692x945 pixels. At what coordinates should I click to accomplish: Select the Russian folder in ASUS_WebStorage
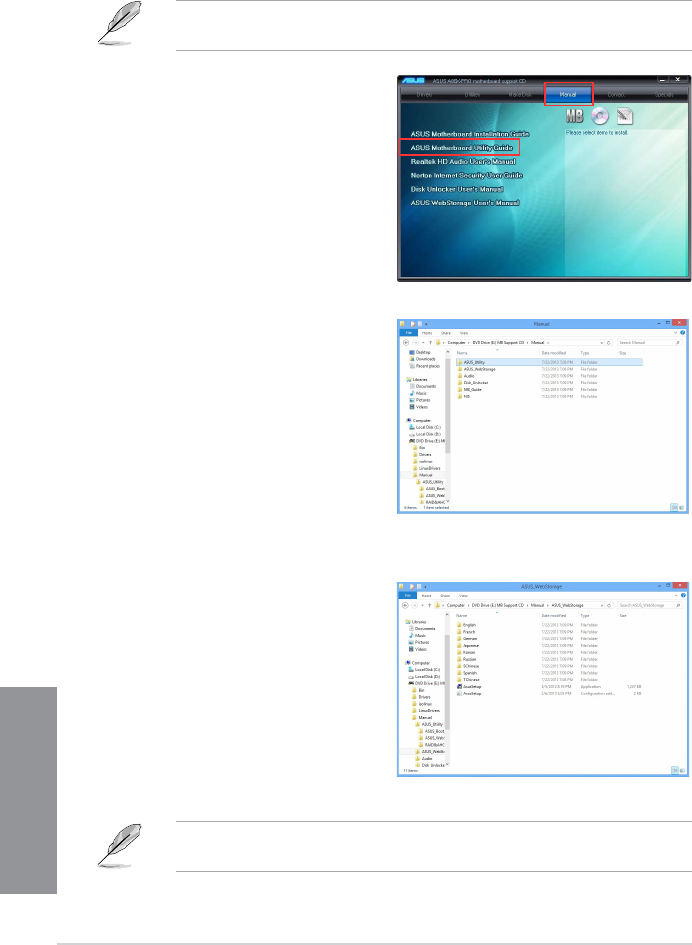(x=467, y=659)
